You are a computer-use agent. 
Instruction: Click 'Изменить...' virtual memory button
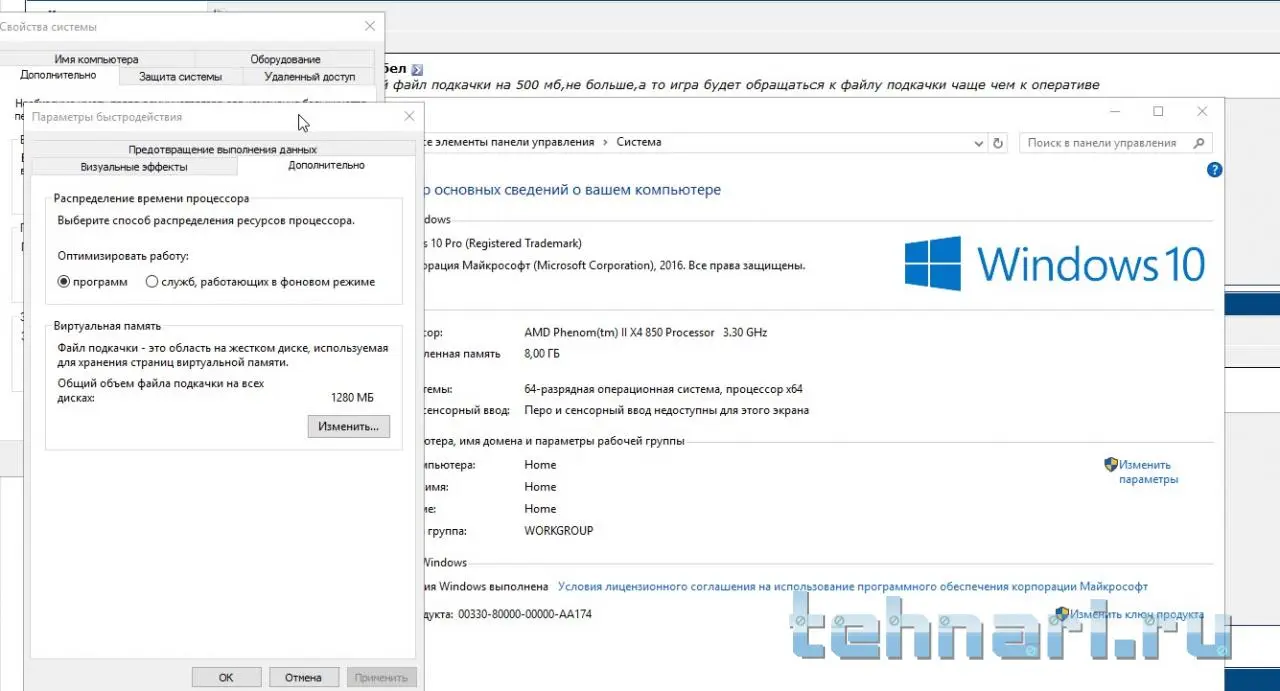click(x=348, y=426)
